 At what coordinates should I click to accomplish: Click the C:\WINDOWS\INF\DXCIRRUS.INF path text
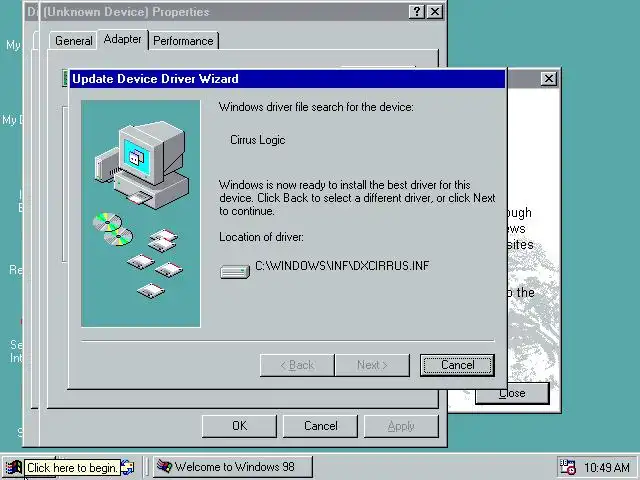tap(342, 266)
